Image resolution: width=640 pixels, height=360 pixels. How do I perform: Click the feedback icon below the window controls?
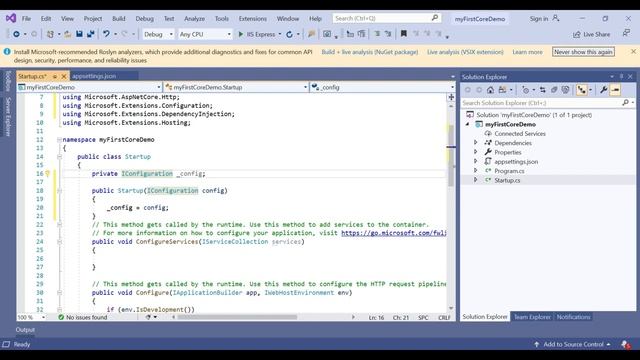626,33
